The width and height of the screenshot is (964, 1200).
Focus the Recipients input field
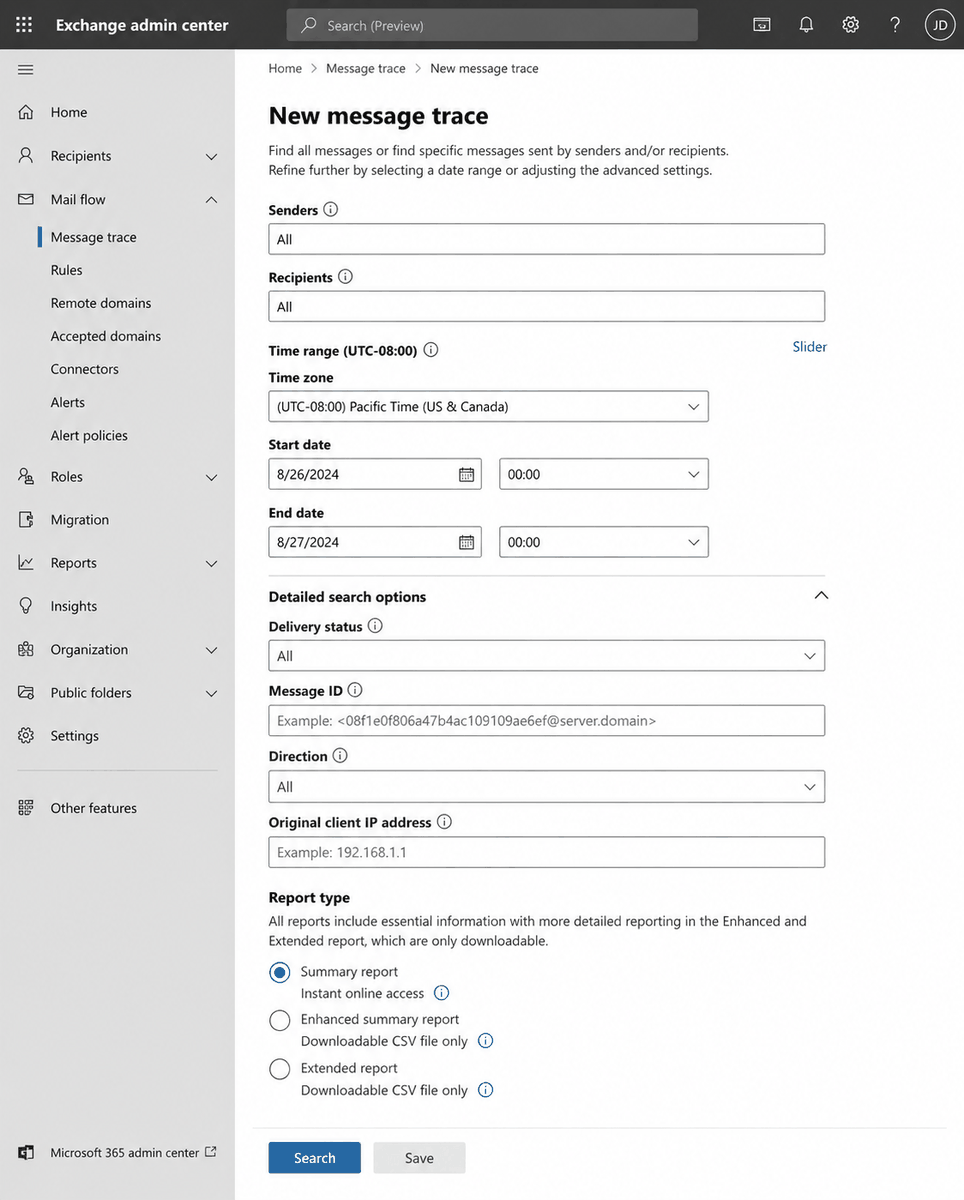(x=547, y=306)
